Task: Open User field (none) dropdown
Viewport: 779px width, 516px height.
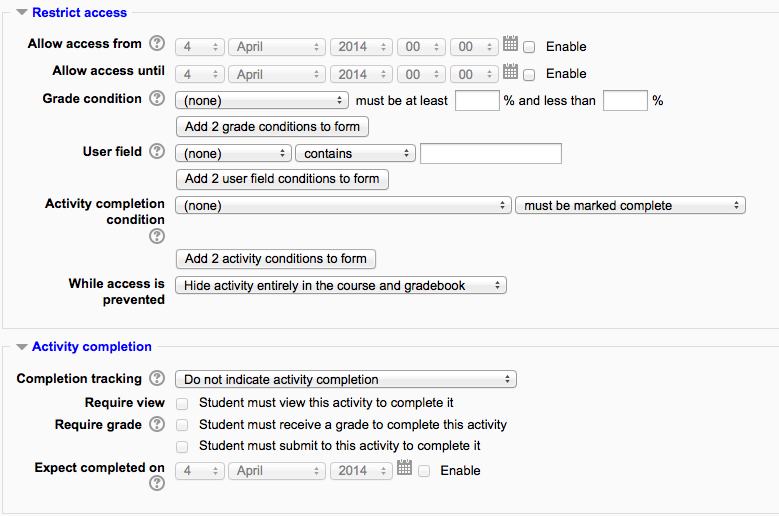Action: point(233,153)
